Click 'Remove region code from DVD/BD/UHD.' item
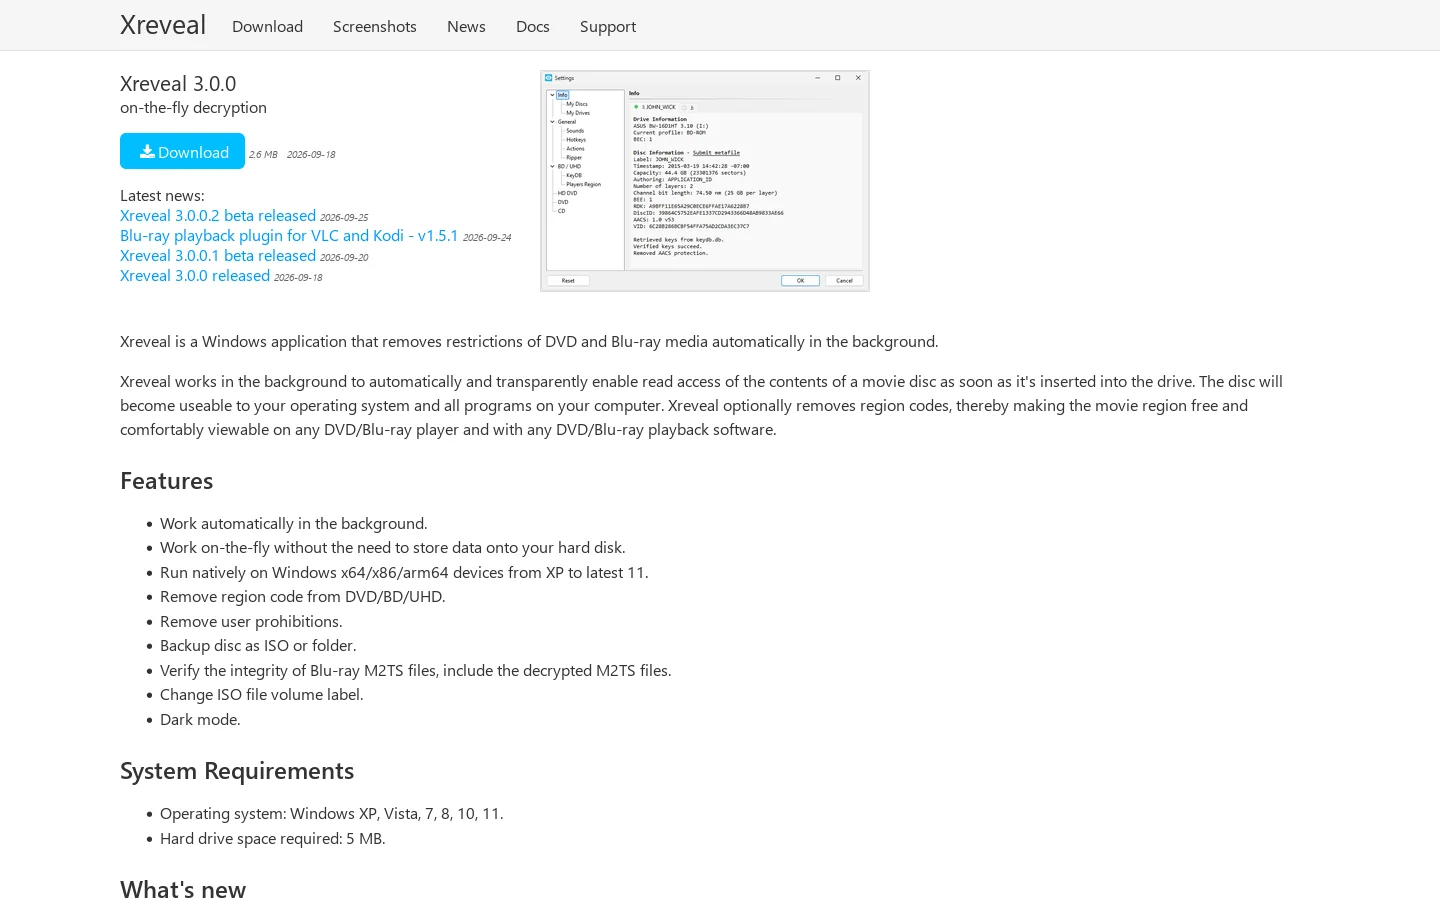The width and height of the screenshot is (1440, 900). (303, 597)
